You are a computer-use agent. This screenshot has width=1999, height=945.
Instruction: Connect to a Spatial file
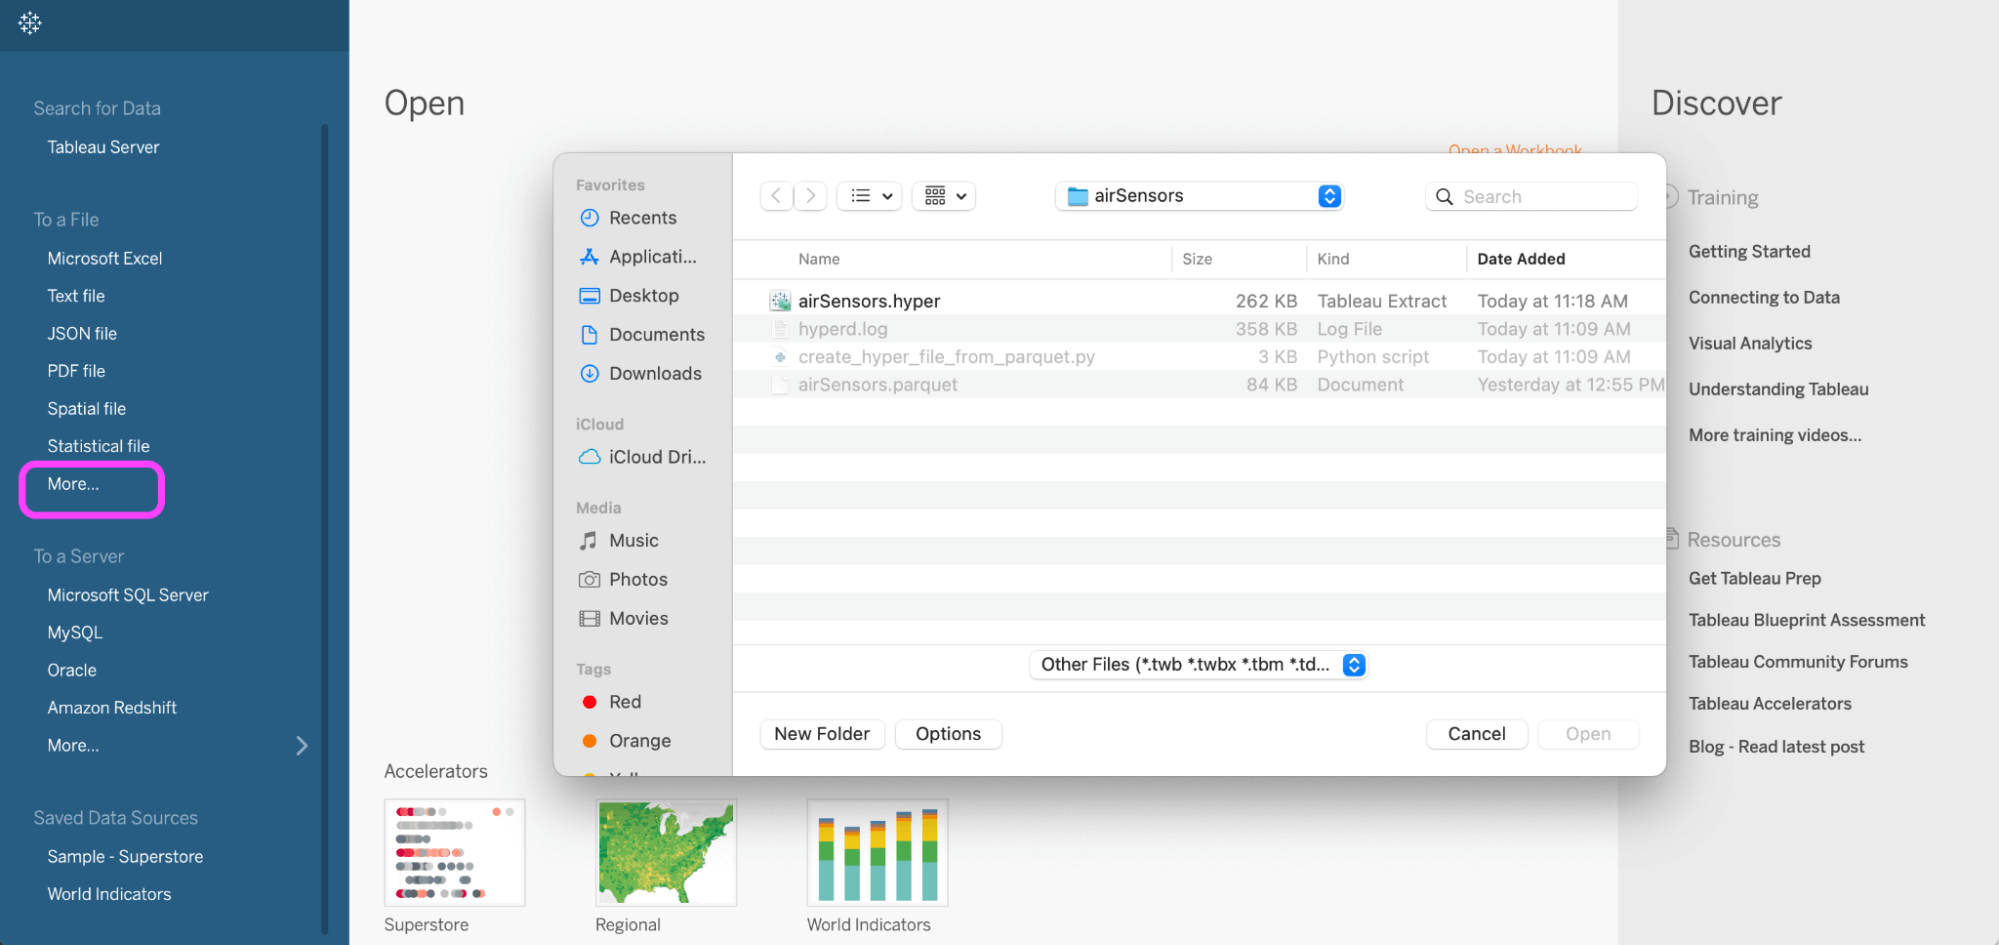click(87, 408)
